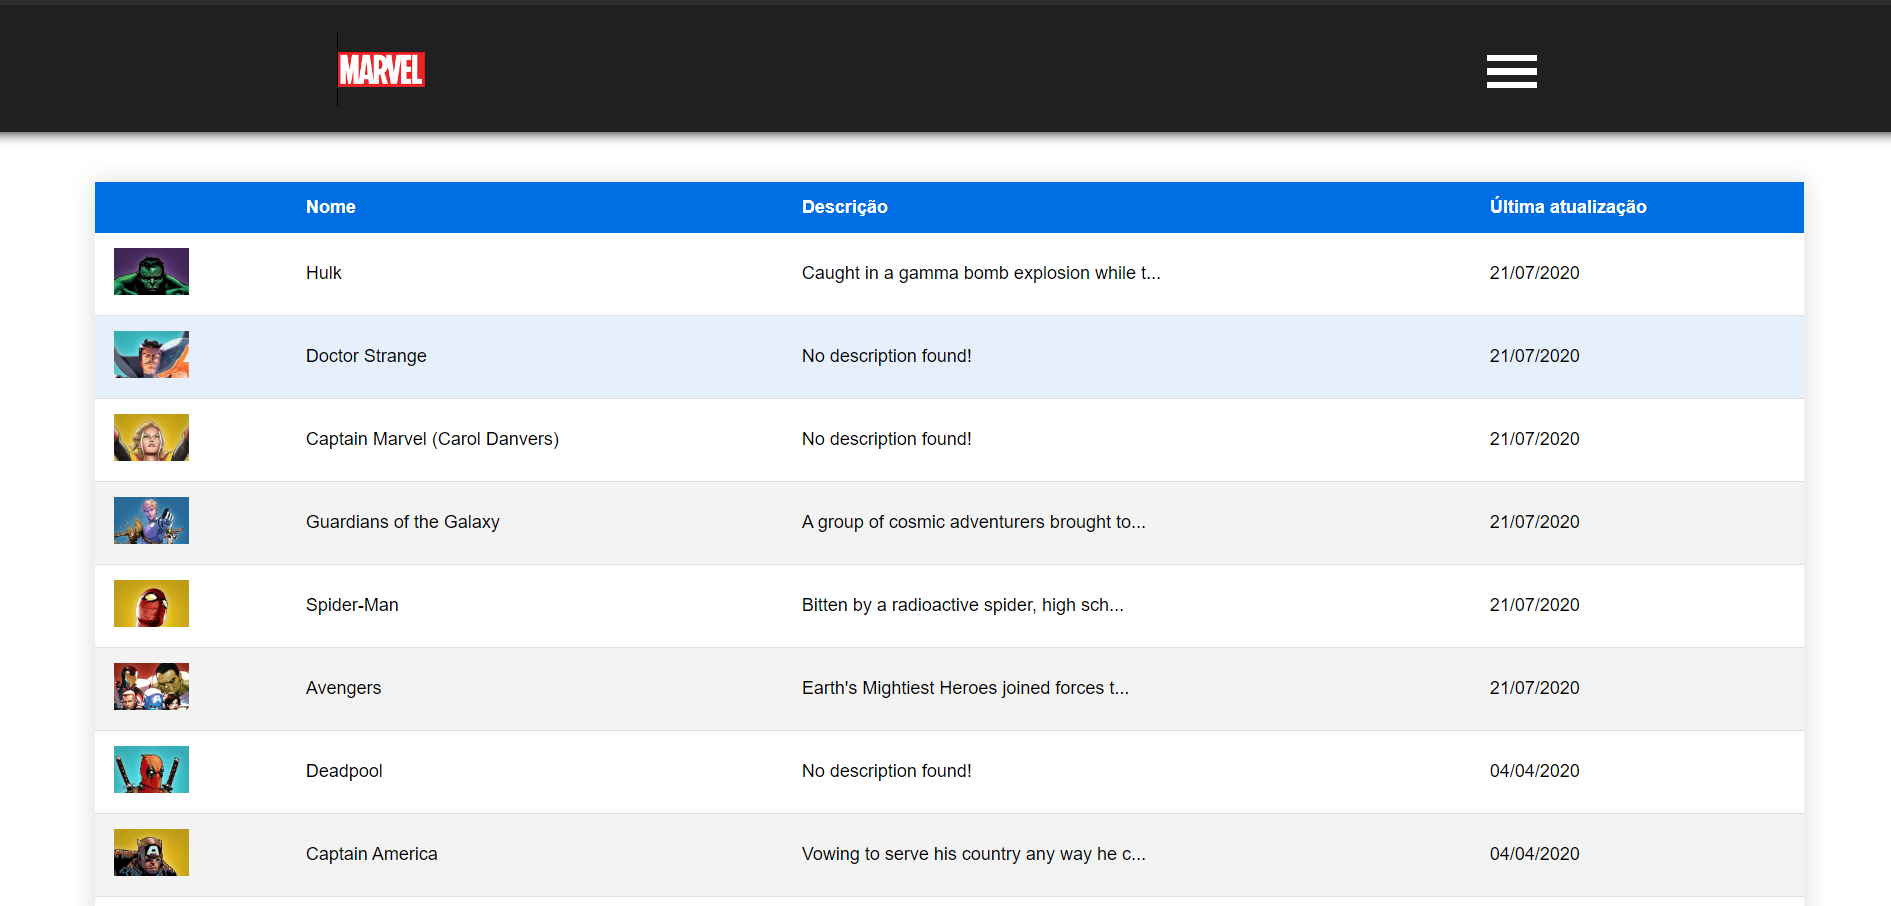Click the Captain Marvel thumbnail image

click(151, 437)
